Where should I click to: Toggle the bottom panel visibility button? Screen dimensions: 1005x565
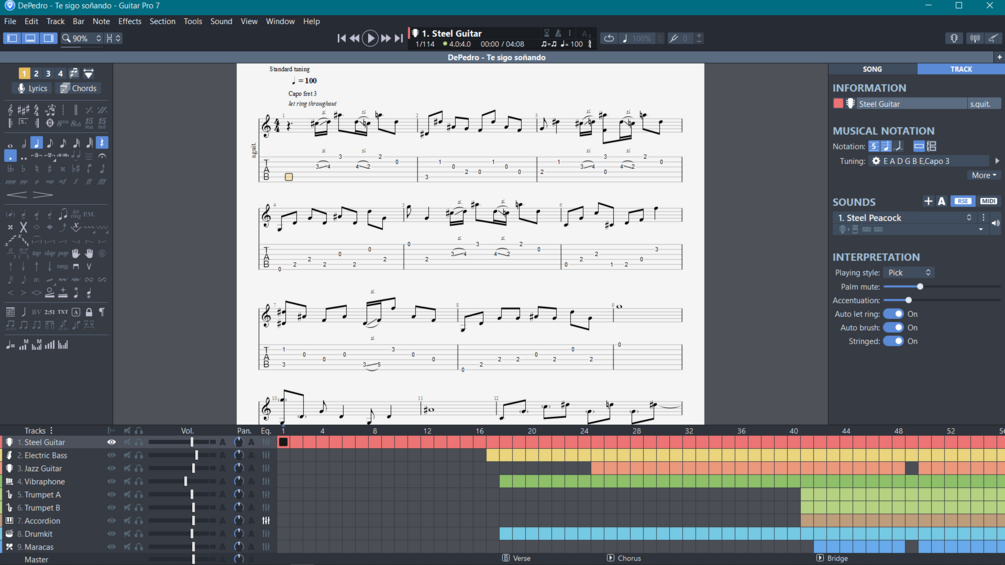coord(30,38)
